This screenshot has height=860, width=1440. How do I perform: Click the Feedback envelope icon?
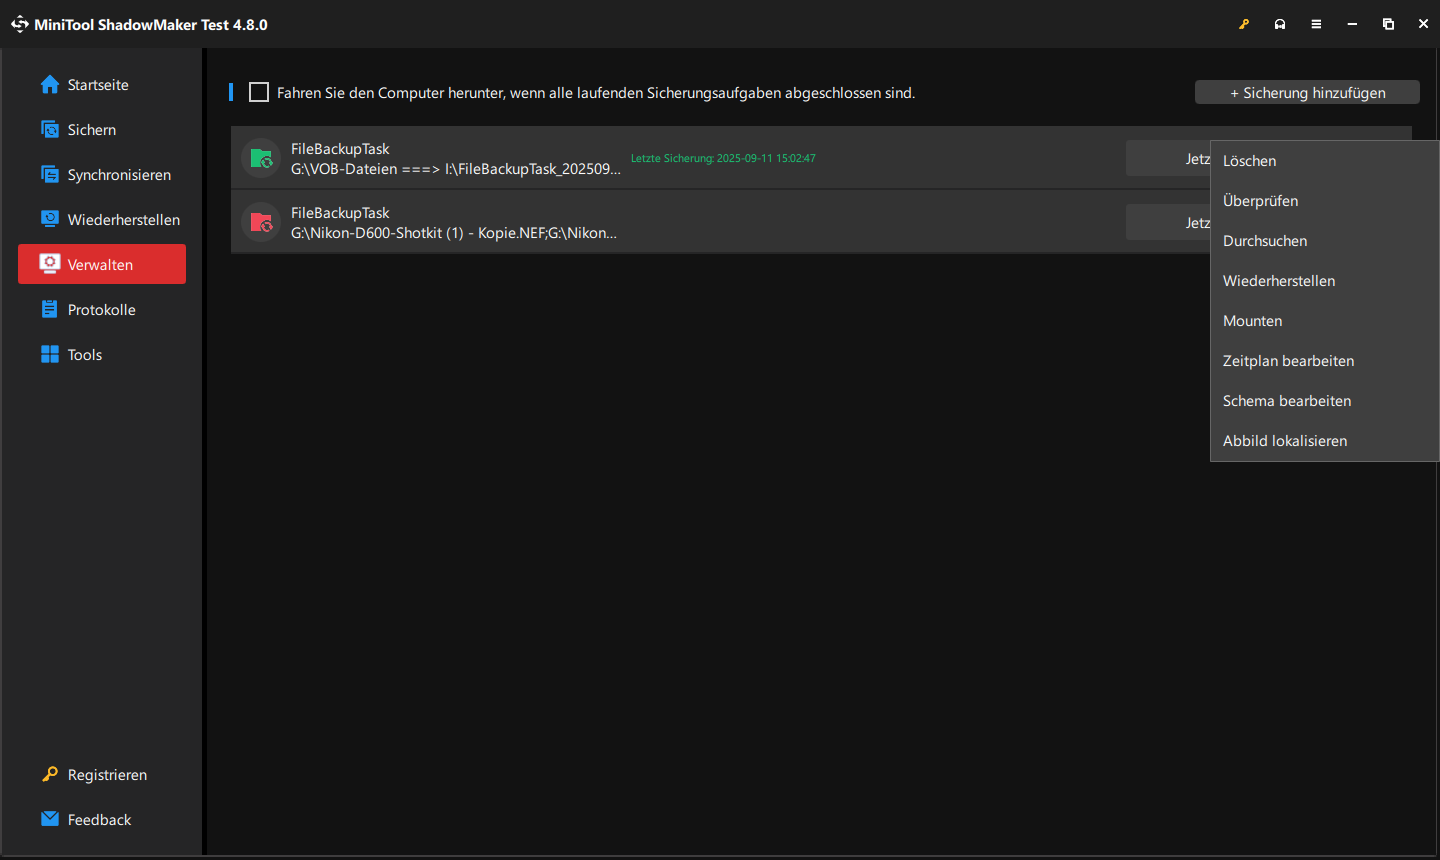pyautogui.click(x=50, y=819)
